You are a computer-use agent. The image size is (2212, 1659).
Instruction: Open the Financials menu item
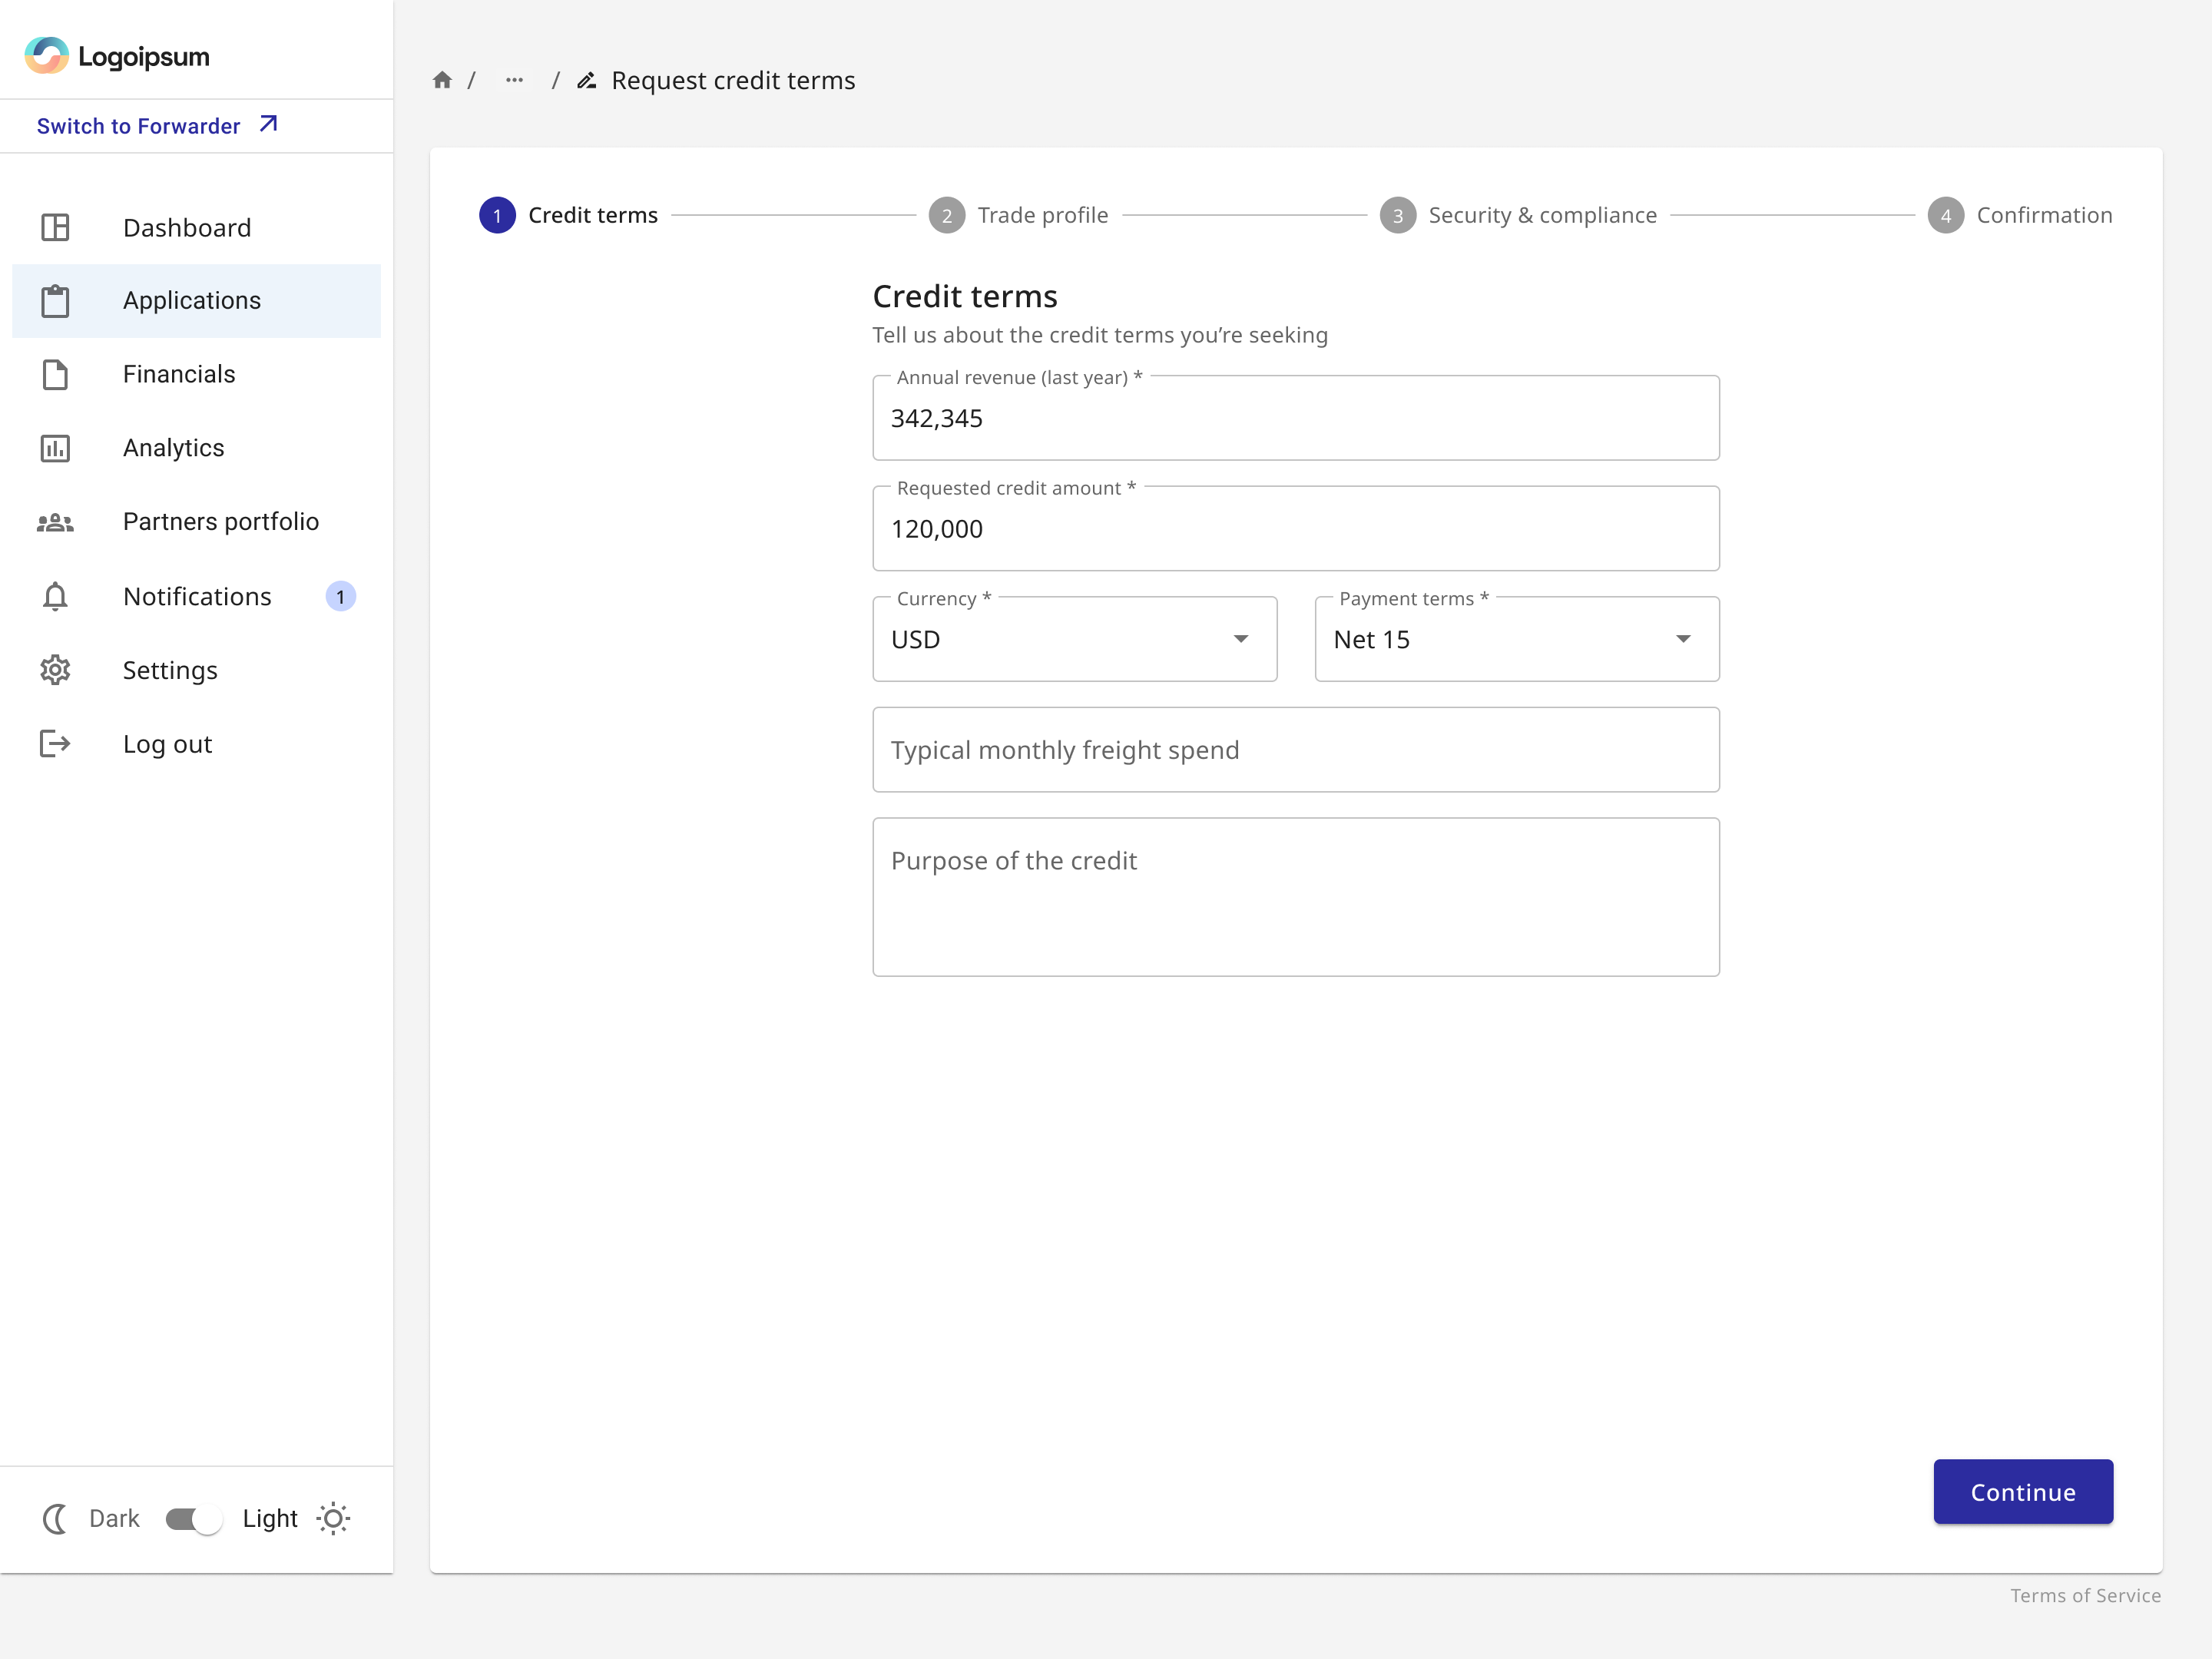tap(196, 374)
